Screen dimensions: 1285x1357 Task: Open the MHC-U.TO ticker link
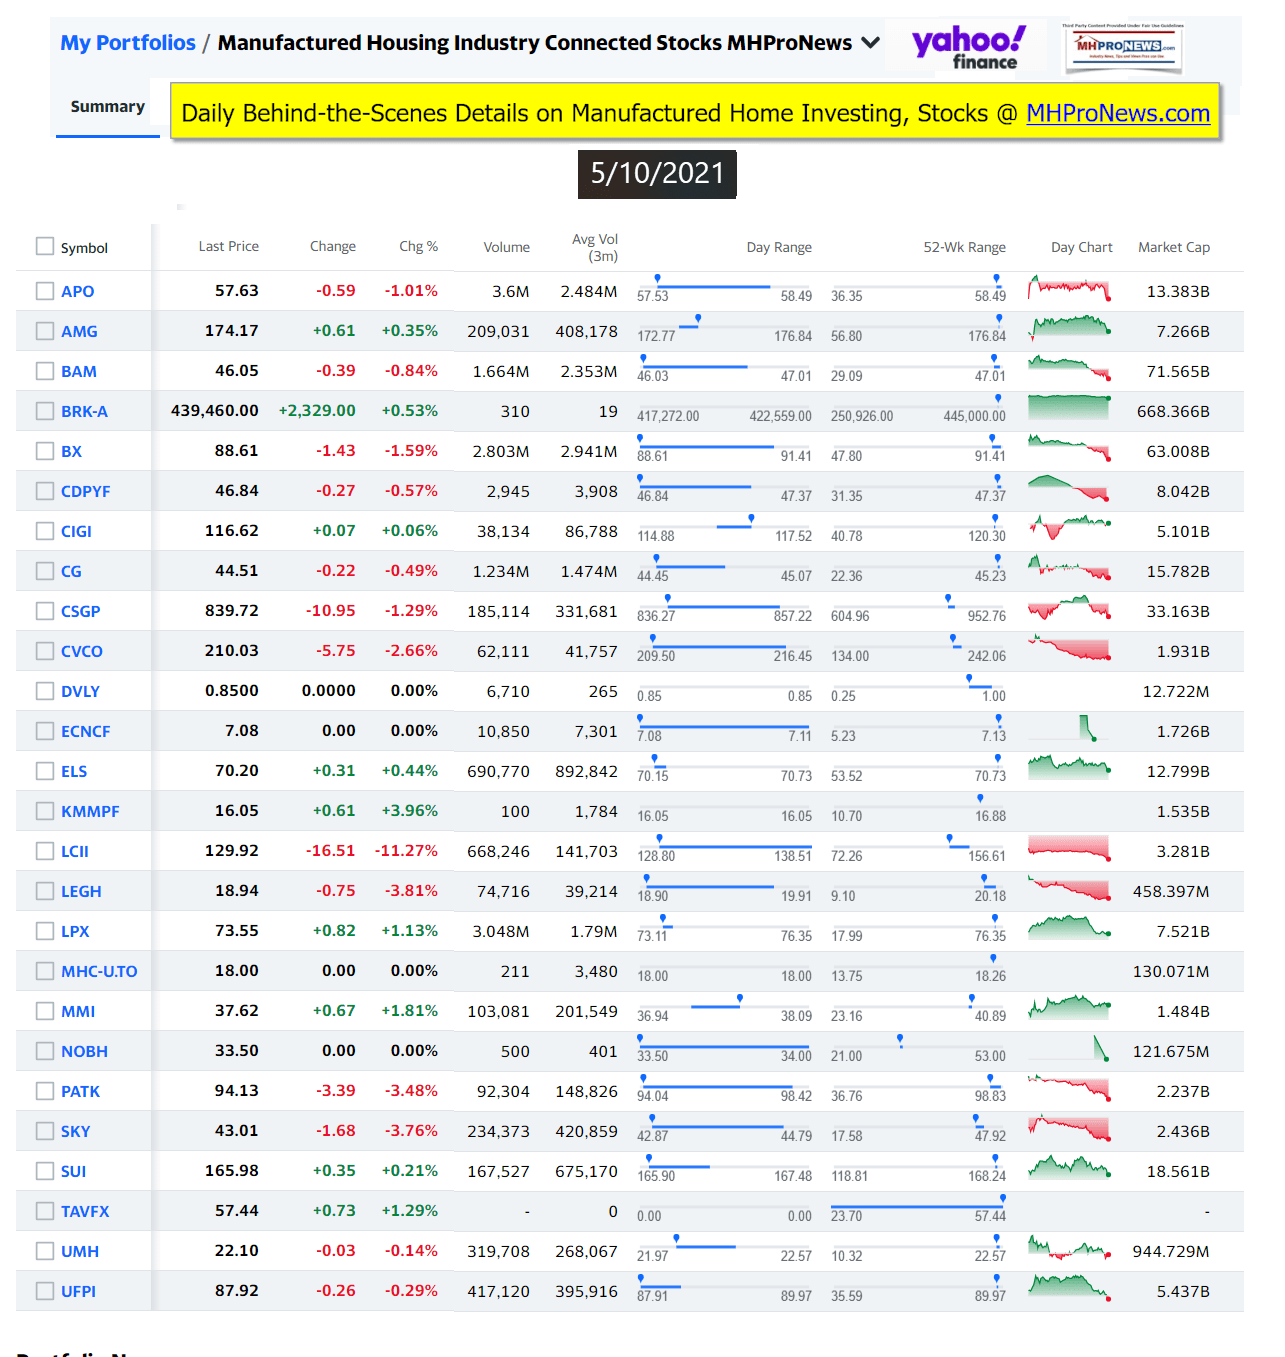point(99,971)
